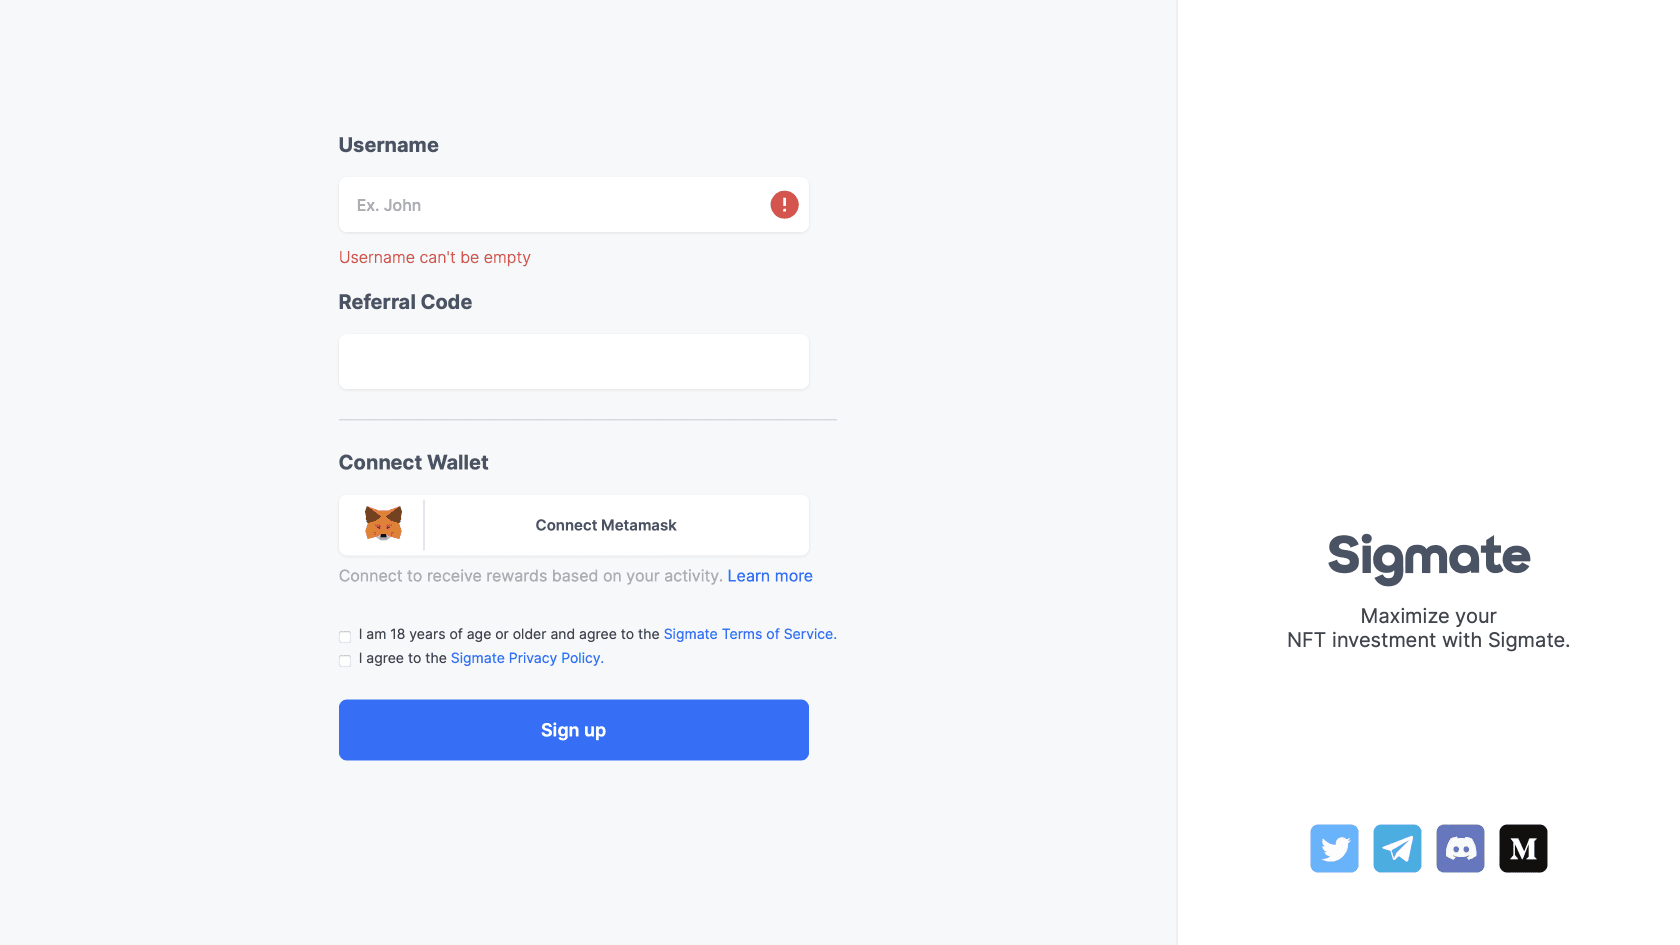Click the Sign up button

573,729
